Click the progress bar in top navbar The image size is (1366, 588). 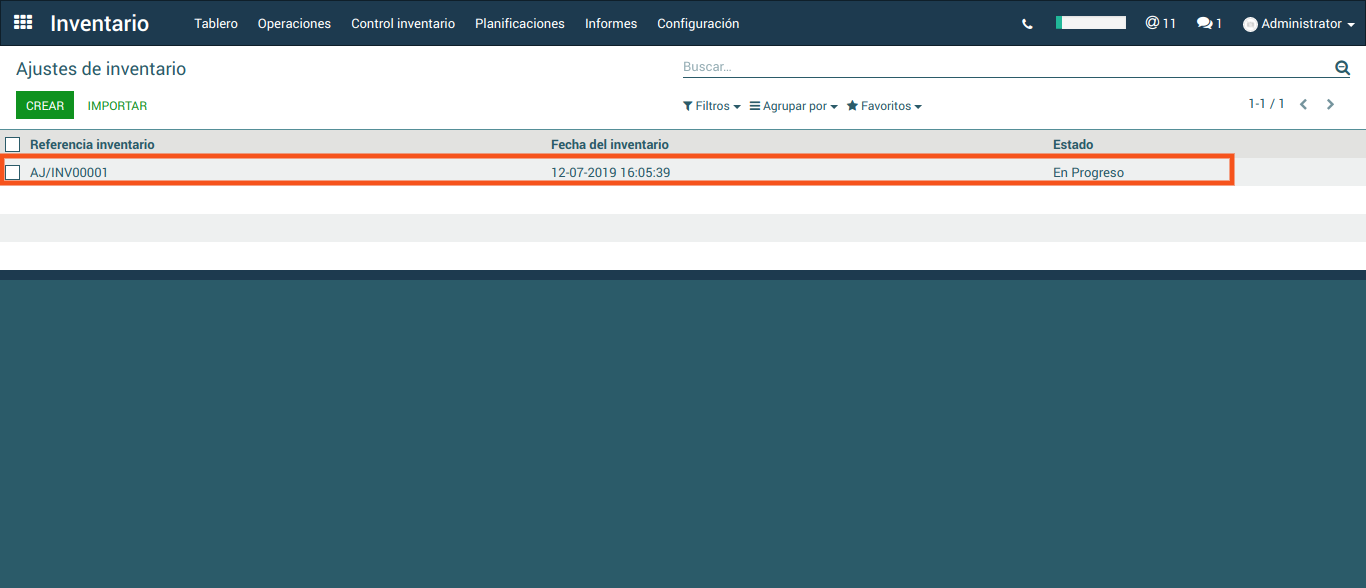[1090, 22]
